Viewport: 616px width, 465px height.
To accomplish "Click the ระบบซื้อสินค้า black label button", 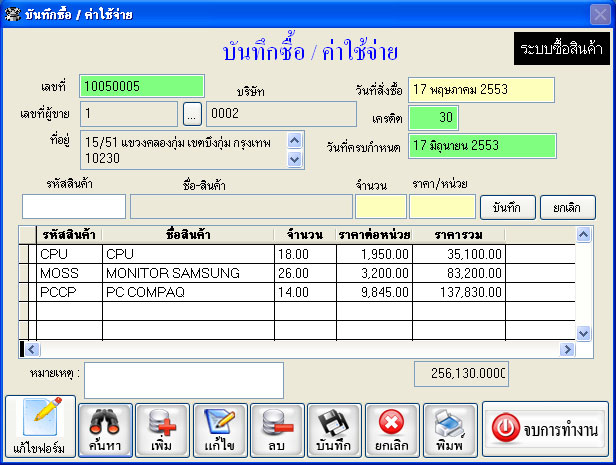I will (x=562, y=48).
